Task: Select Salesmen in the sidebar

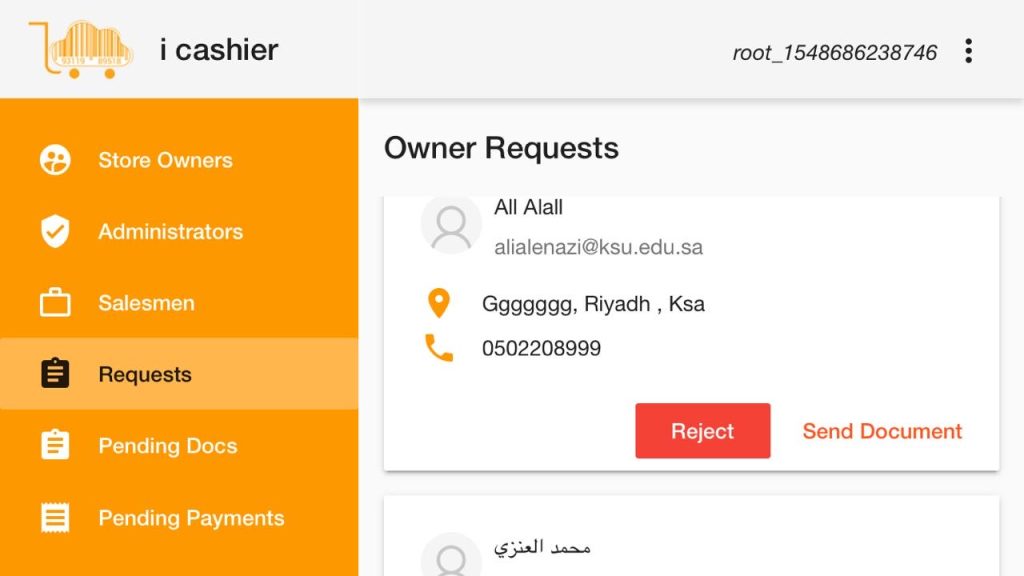Action: tap(146, 303)
